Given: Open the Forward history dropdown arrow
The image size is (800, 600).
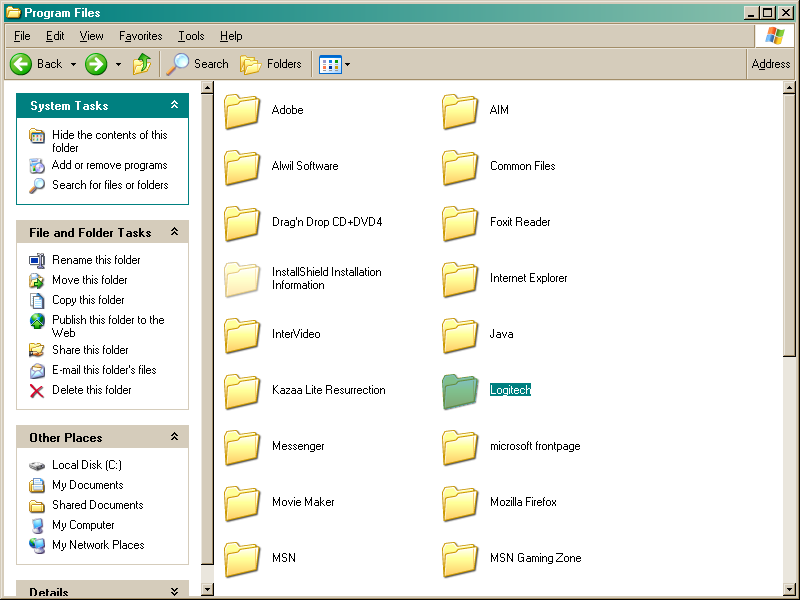Looking at the screenshot, I should coord(118,65).
